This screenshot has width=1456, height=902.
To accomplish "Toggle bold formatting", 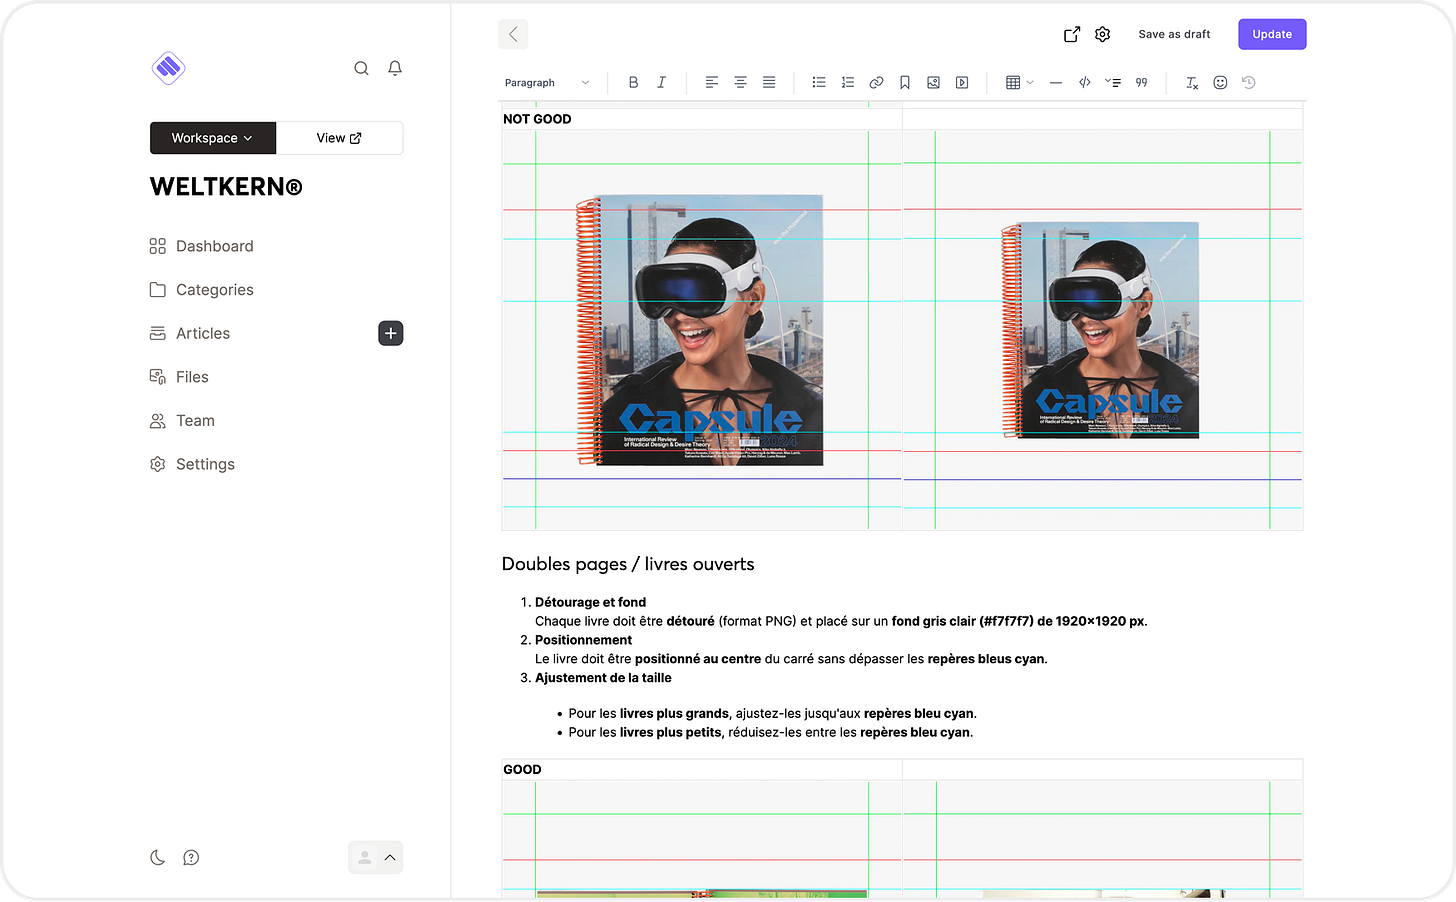I will pos(633,83).
